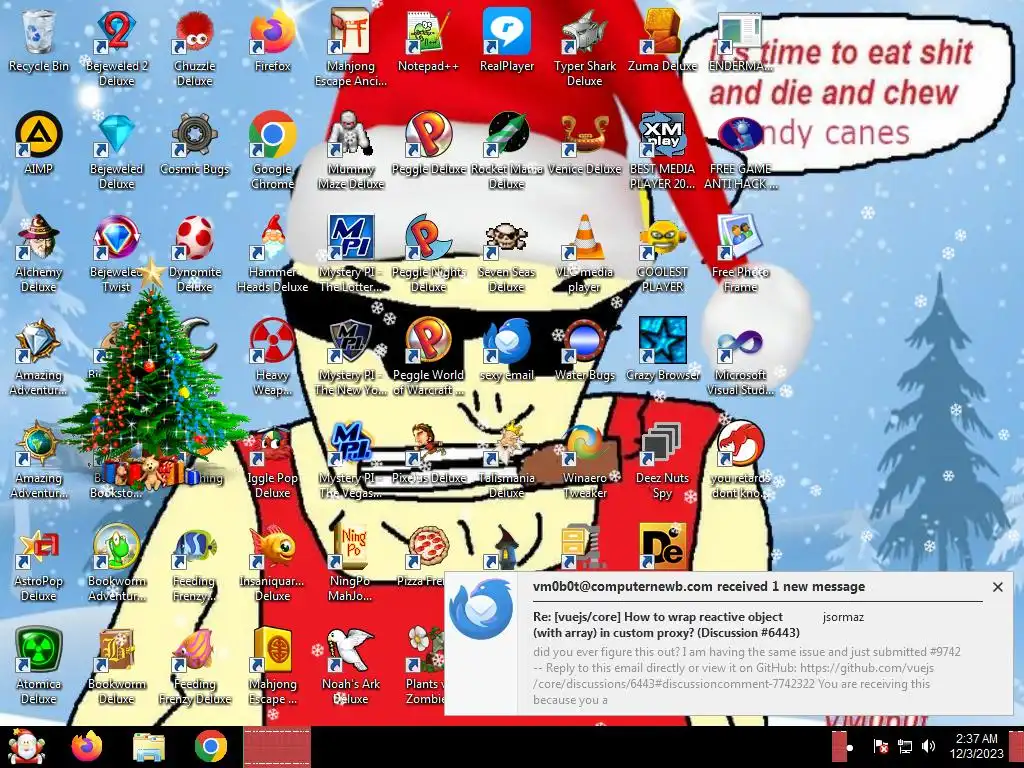
Task: Select Amazing Adventures compass shortcut at top
Action: click(x=39, y=357)
